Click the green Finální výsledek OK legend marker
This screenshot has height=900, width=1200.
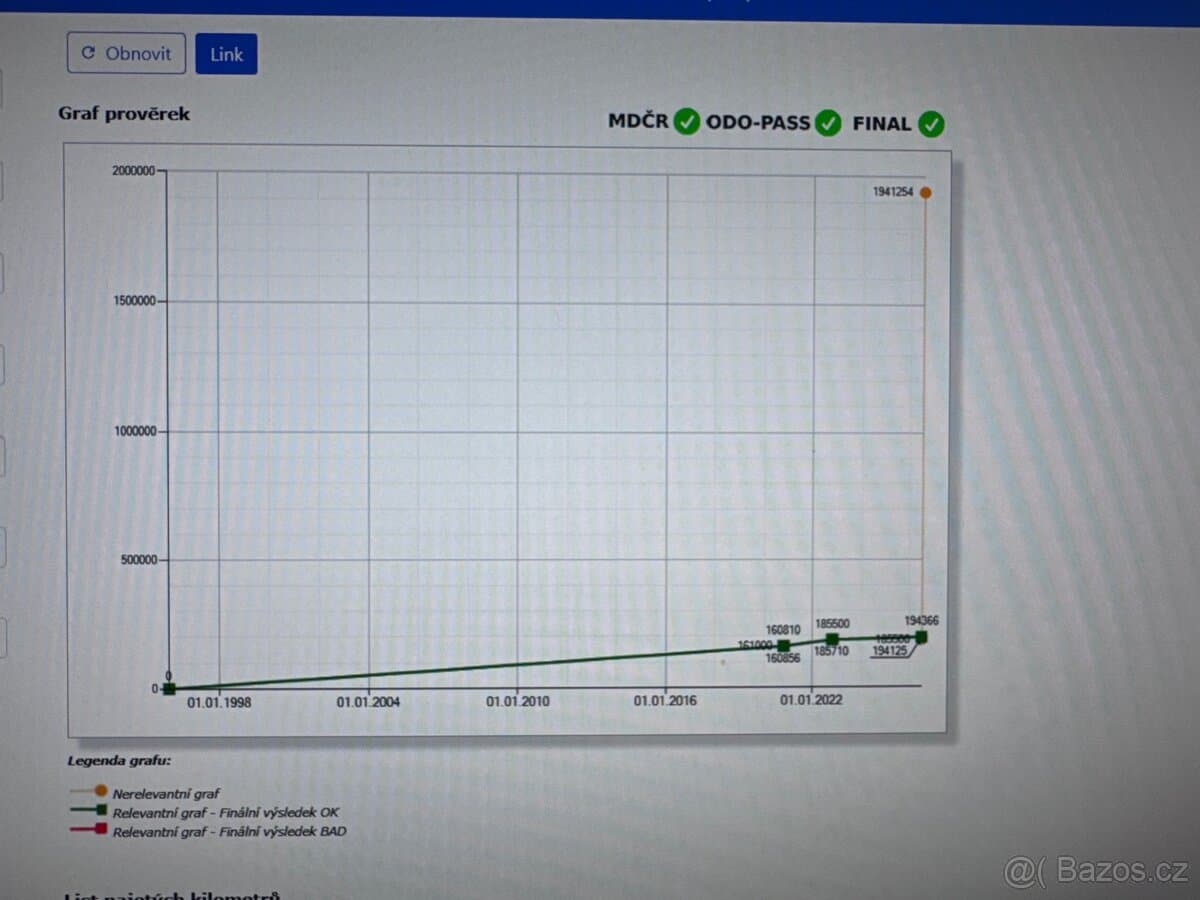click(99, 812)
